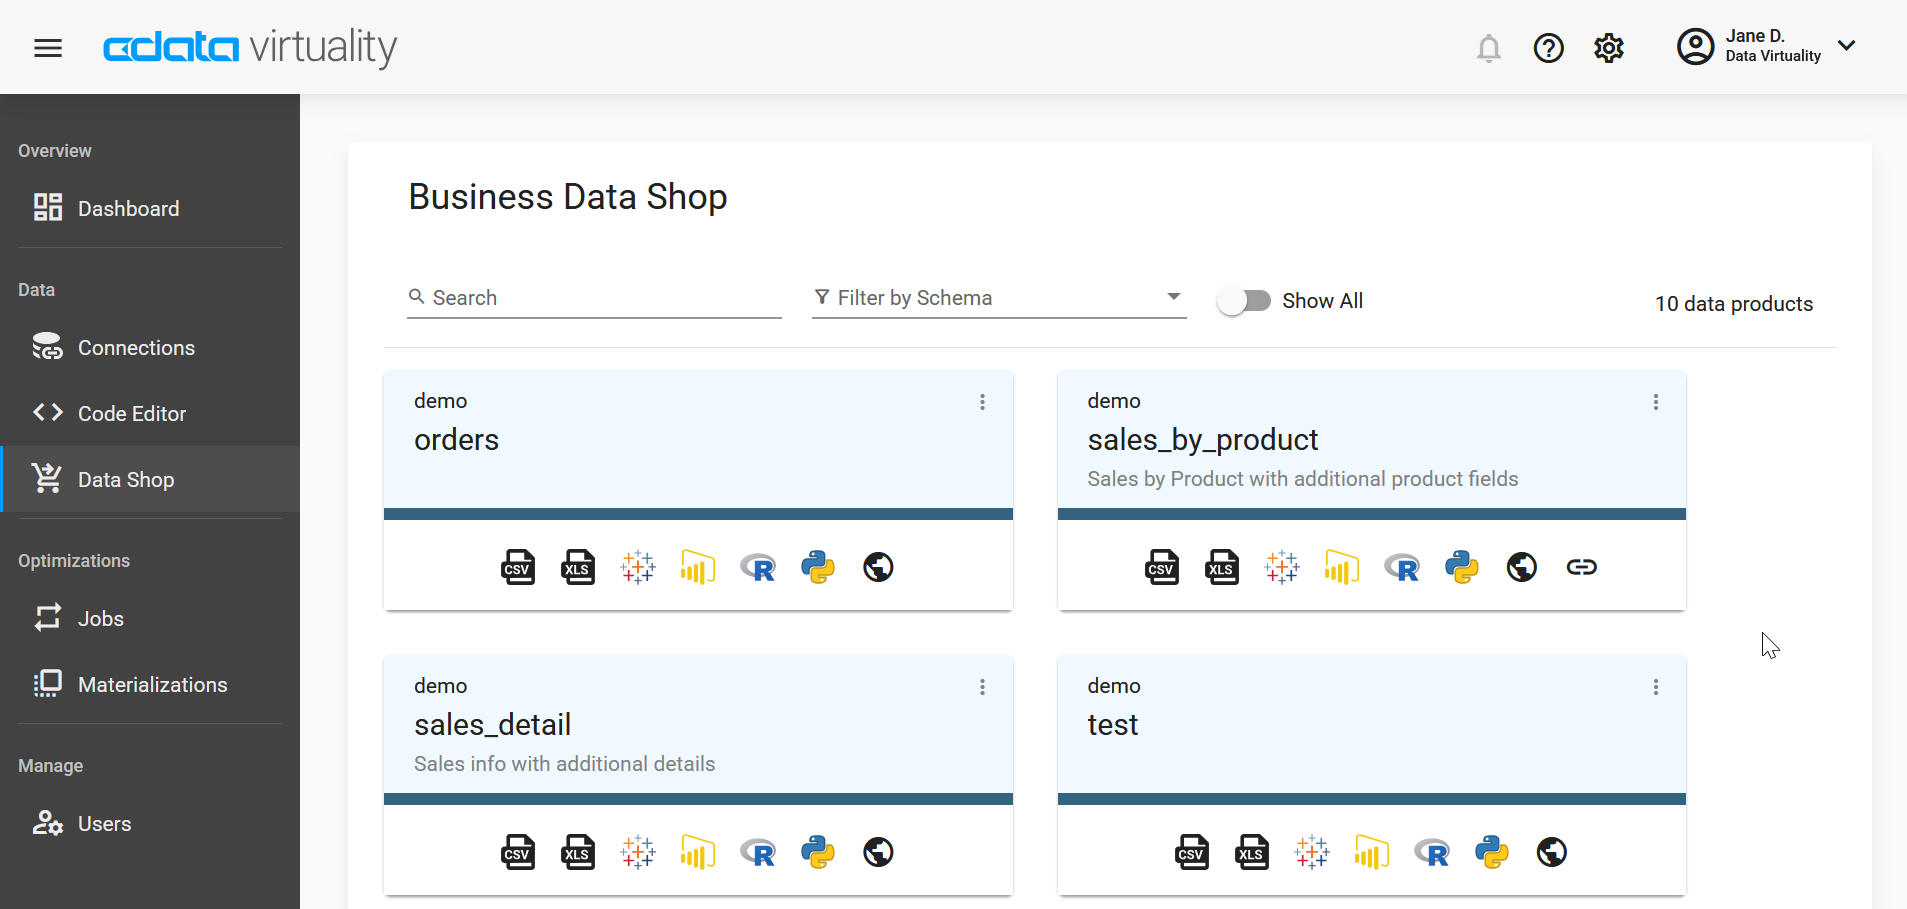The width and height of the screenshot is (1907, 909).
Task: Get the R access snippet for test
Action: pos(1432,852)
